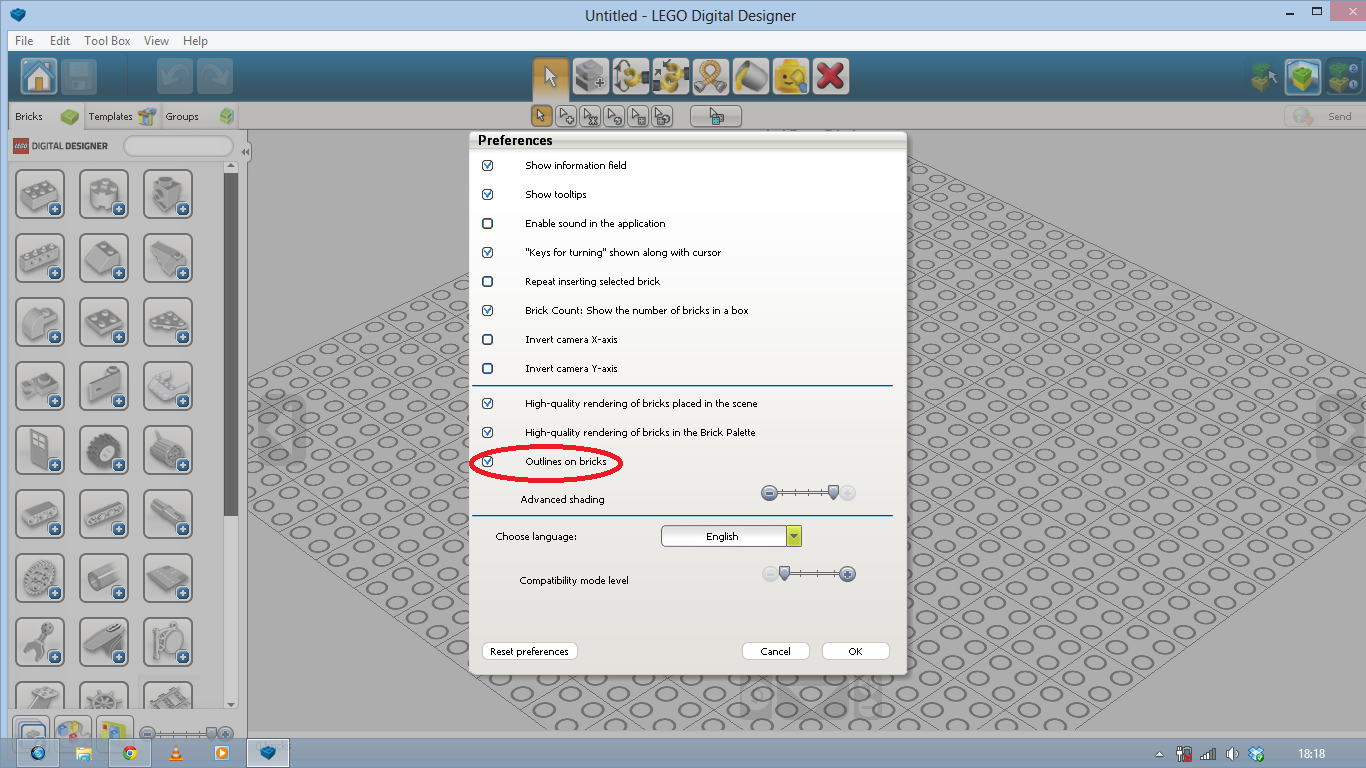The image size is (1366, 768).
Task: Open Google Chrome from the taskbar
Action: click(x=130, y=753)
